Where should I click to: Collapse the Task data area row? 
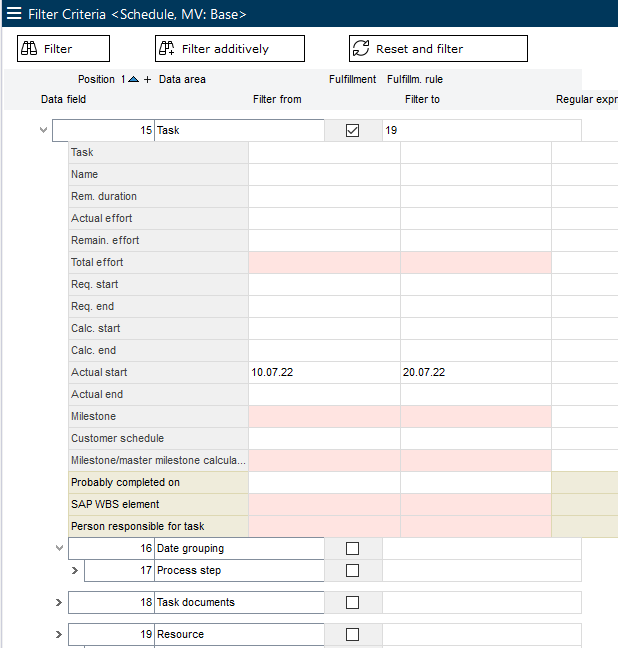pyautogui.click(x=43, y=130)
